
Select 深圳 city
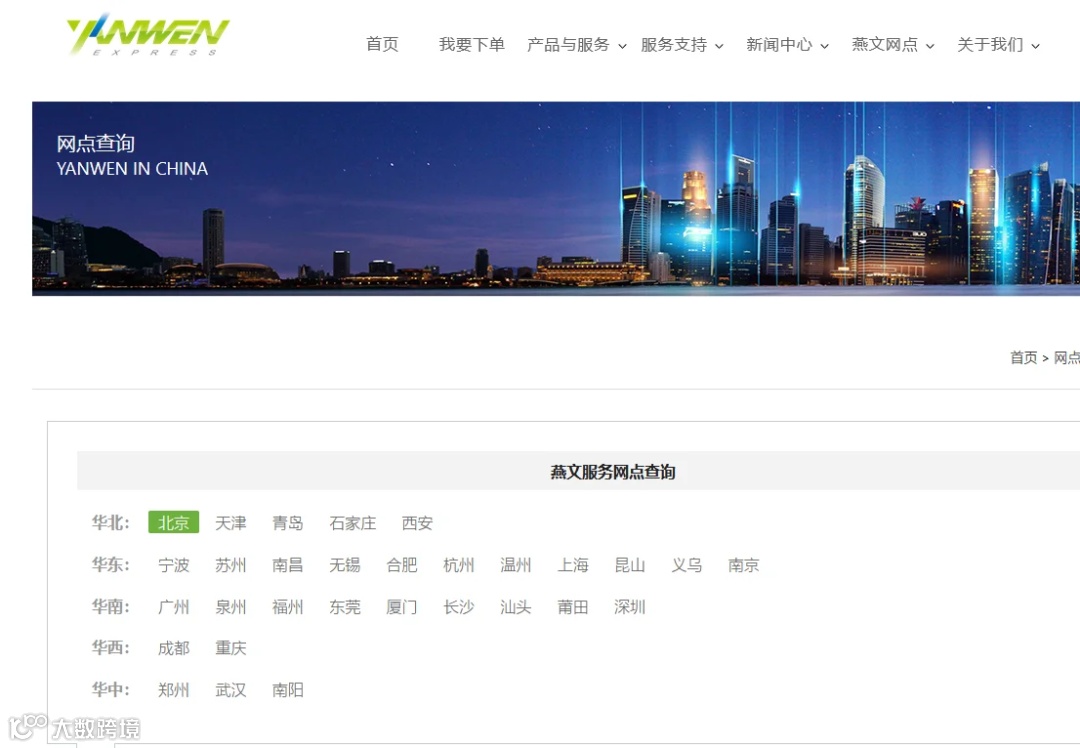[630, 607]
